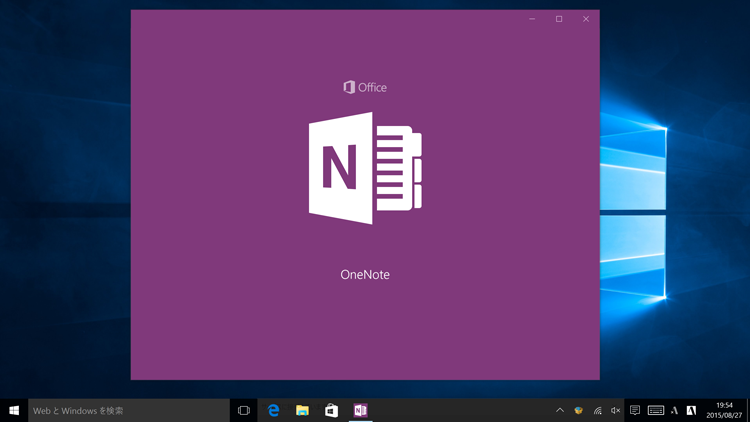
Task: Click the security shield tray icon
Action: (x=578, y=410)
